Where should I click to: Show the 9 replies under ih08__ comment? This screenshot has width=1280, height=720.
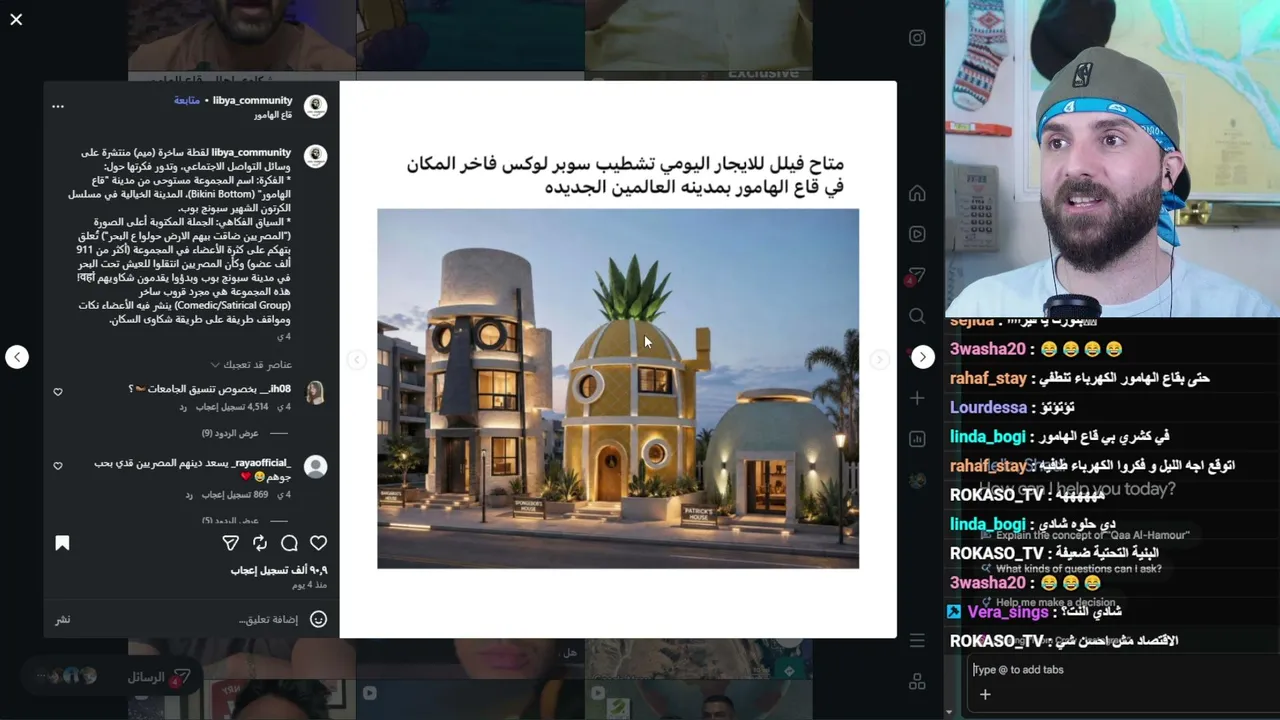point(230,433)
